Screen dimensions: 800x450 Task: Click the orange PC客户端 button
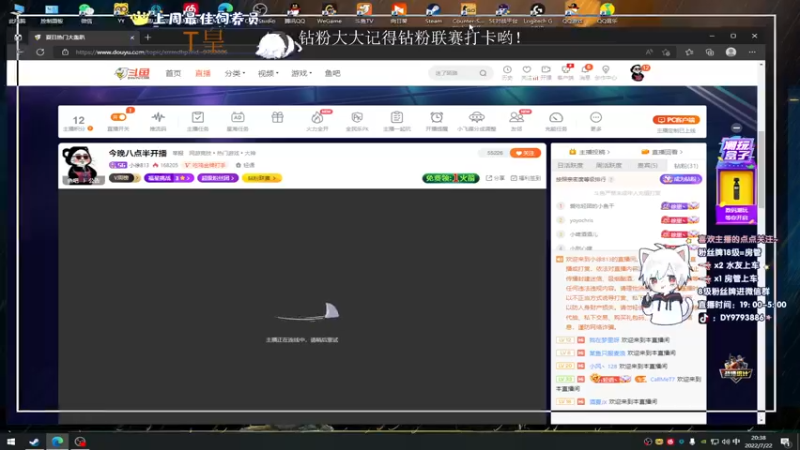tap(676, 120)
